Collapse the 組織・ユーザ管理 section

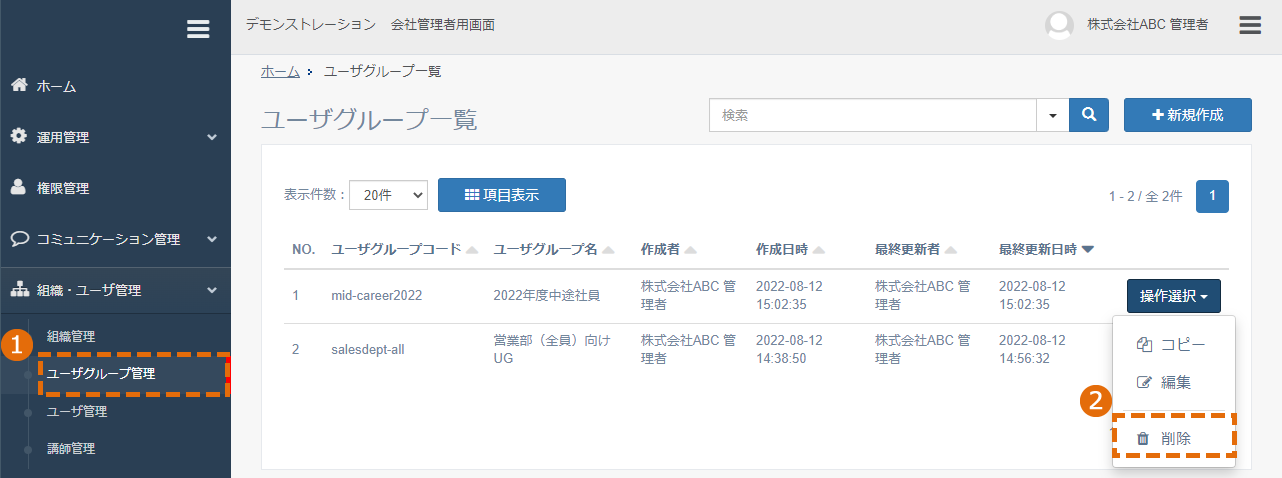(x=212, y=290)
